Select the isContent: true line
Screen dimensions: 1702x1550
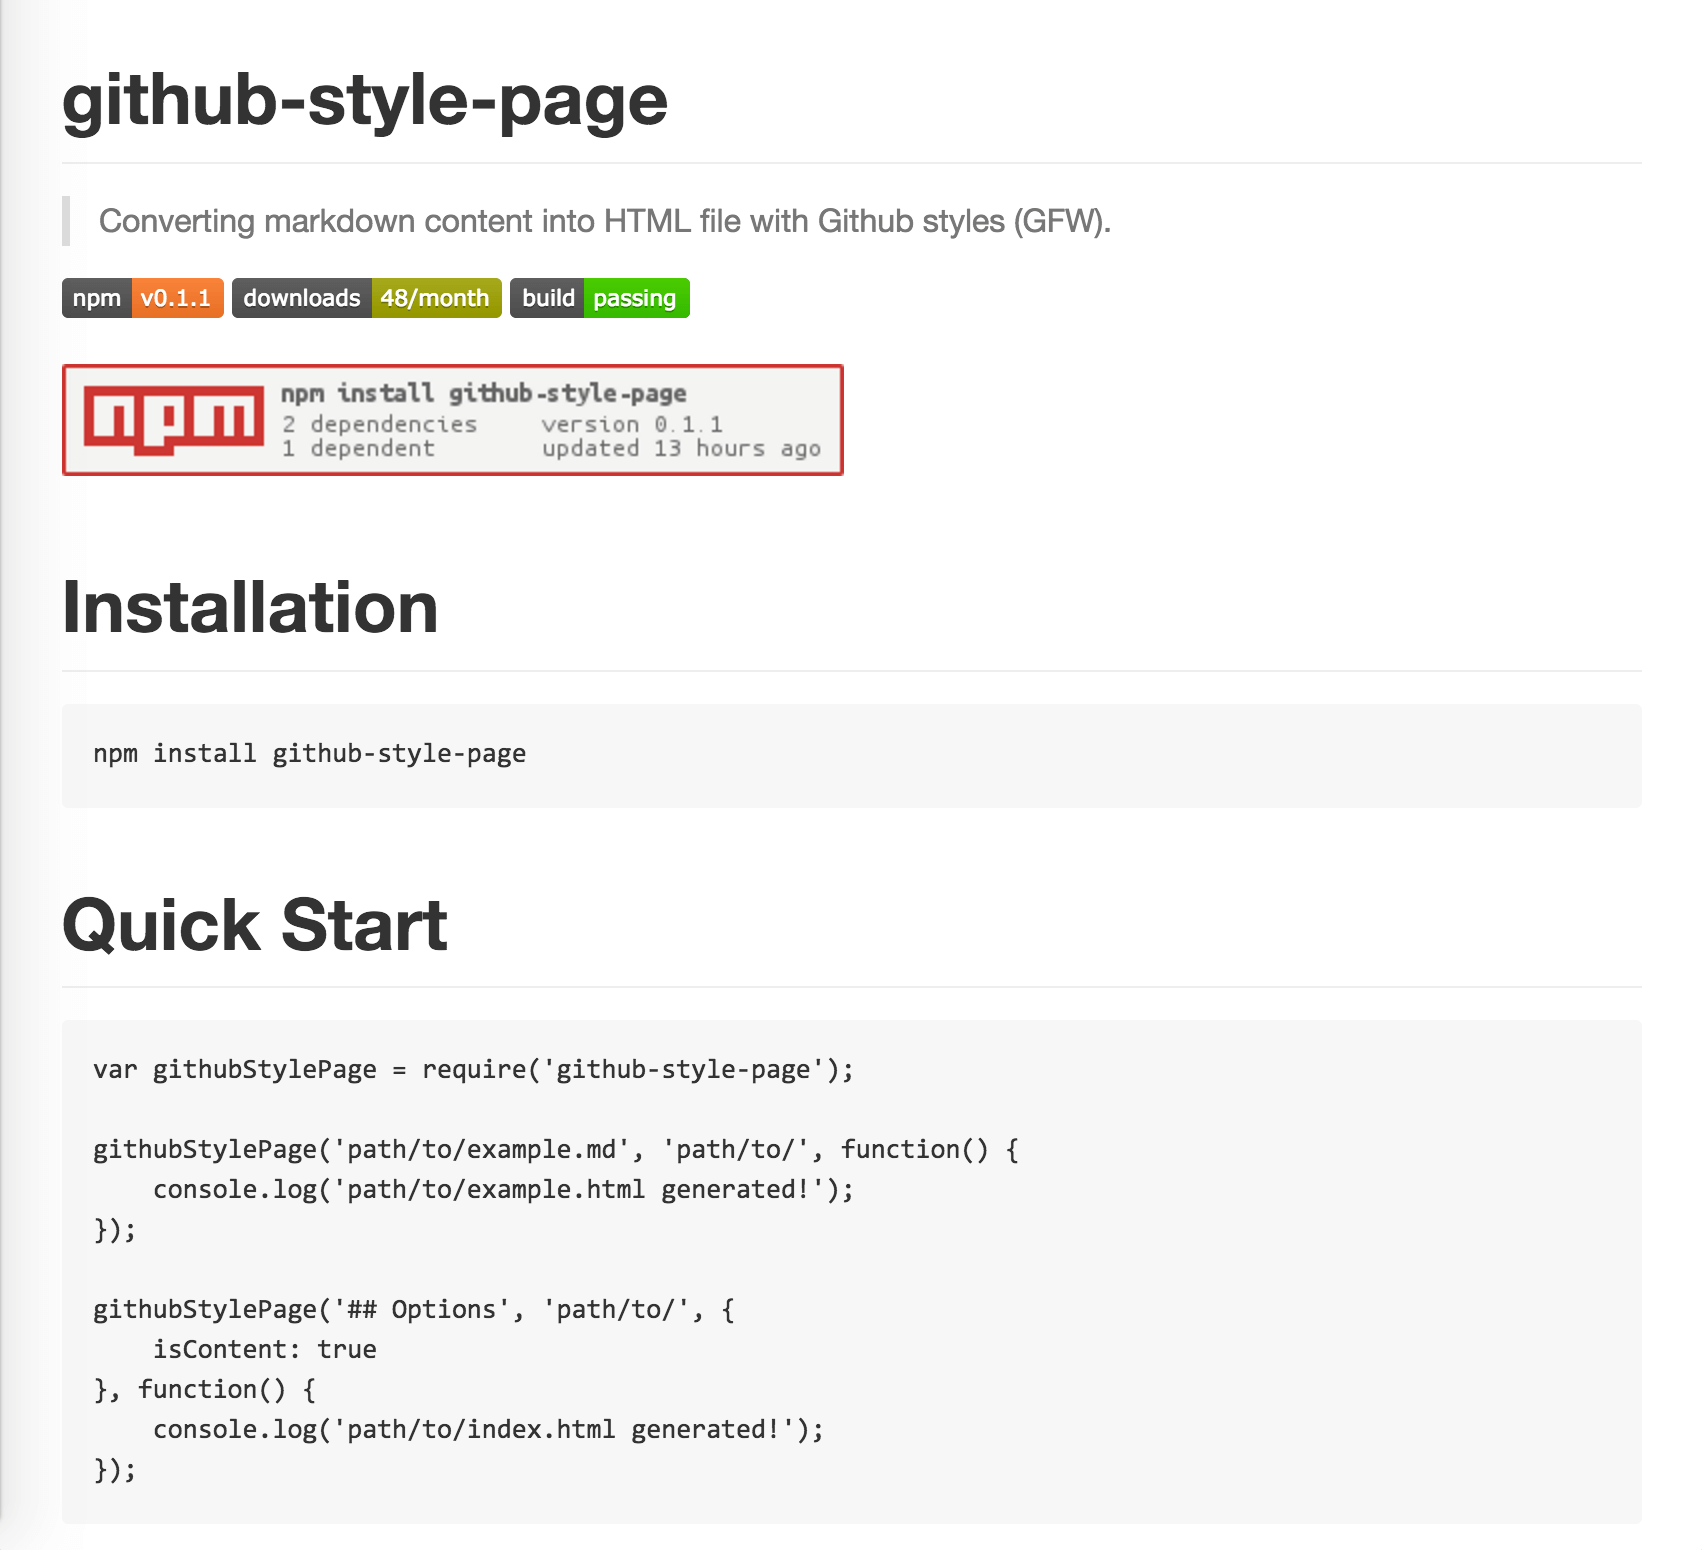click(265, 1350)
